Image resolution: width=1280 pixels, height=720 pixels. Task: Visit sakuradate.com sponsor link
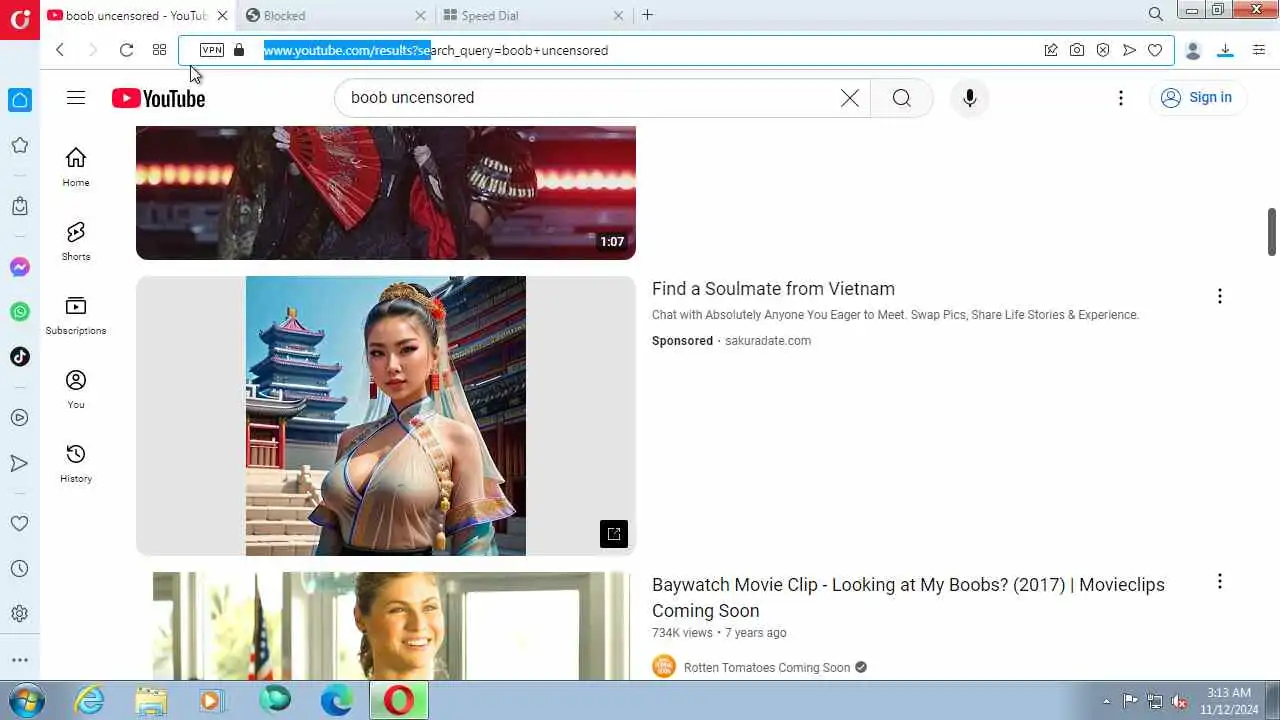pos(768,341)
